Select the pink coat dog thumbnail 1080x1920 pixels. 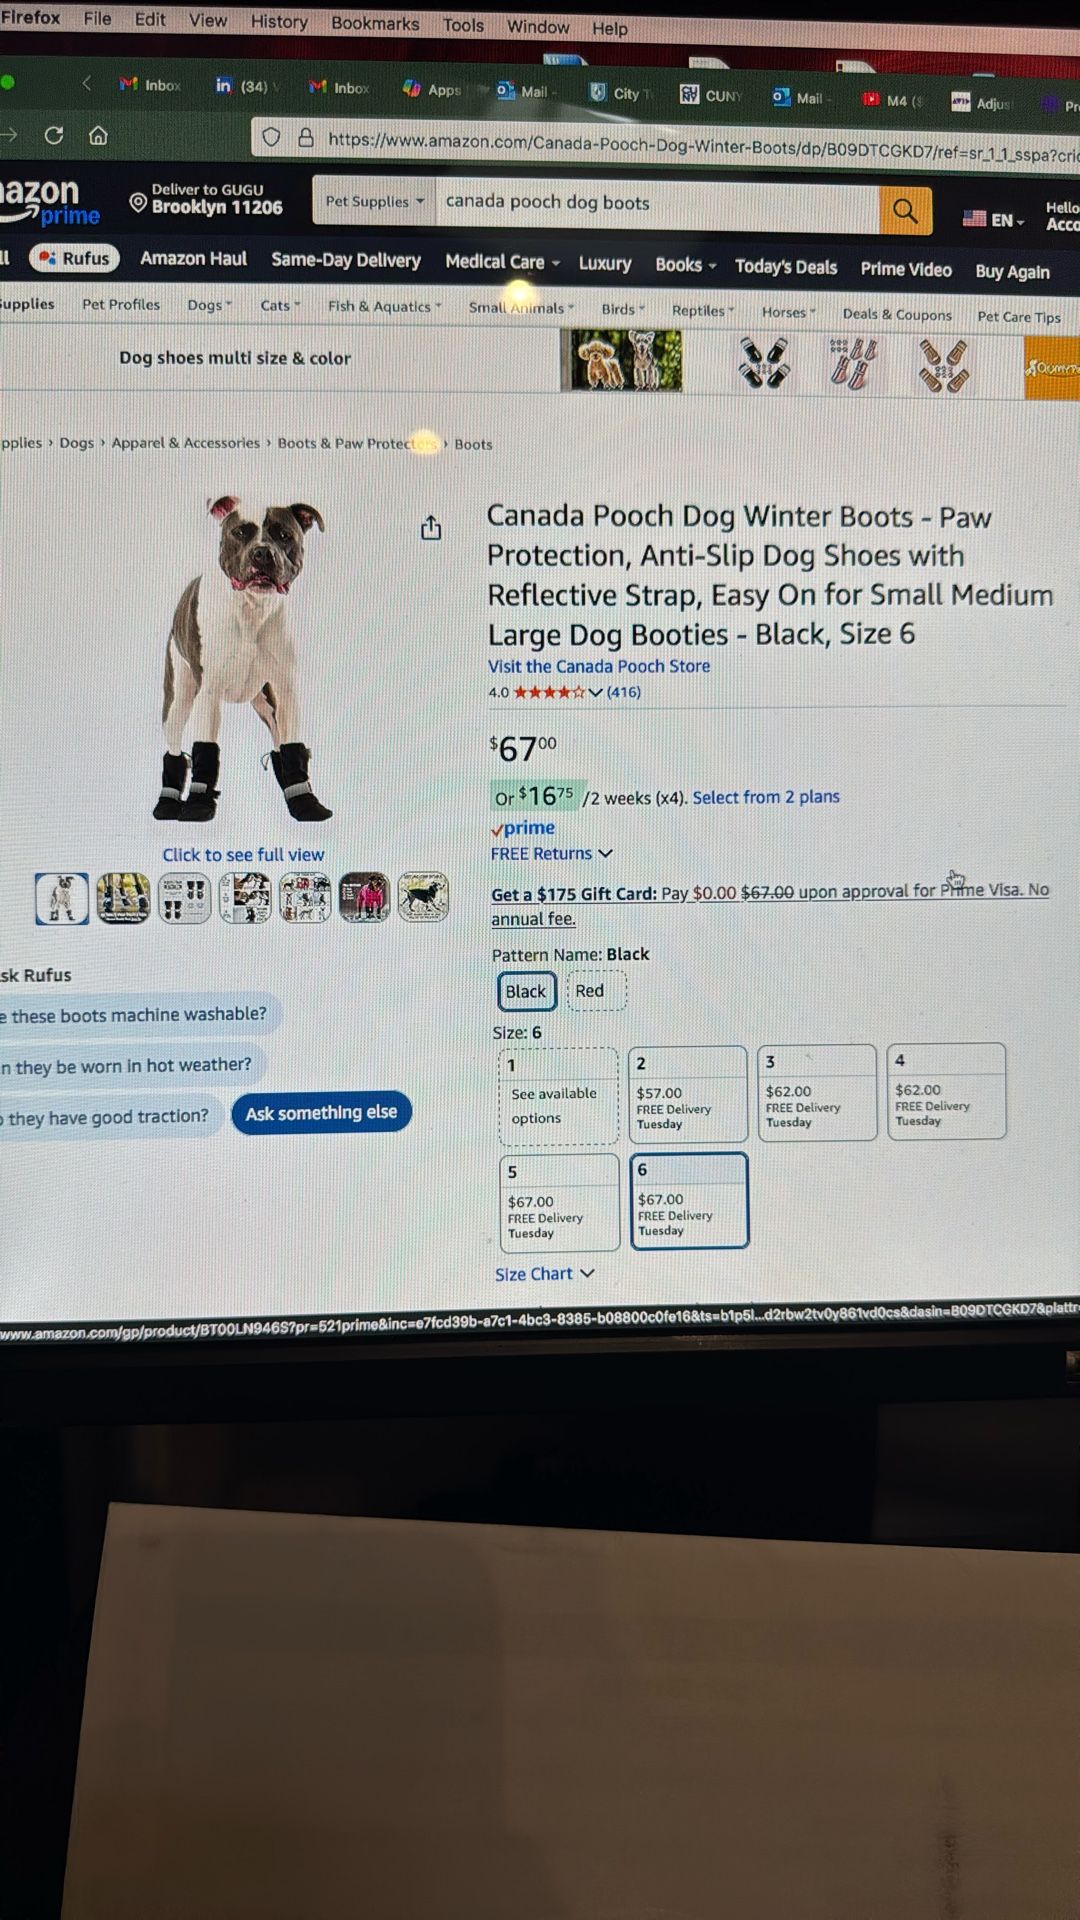coord(364,897)
